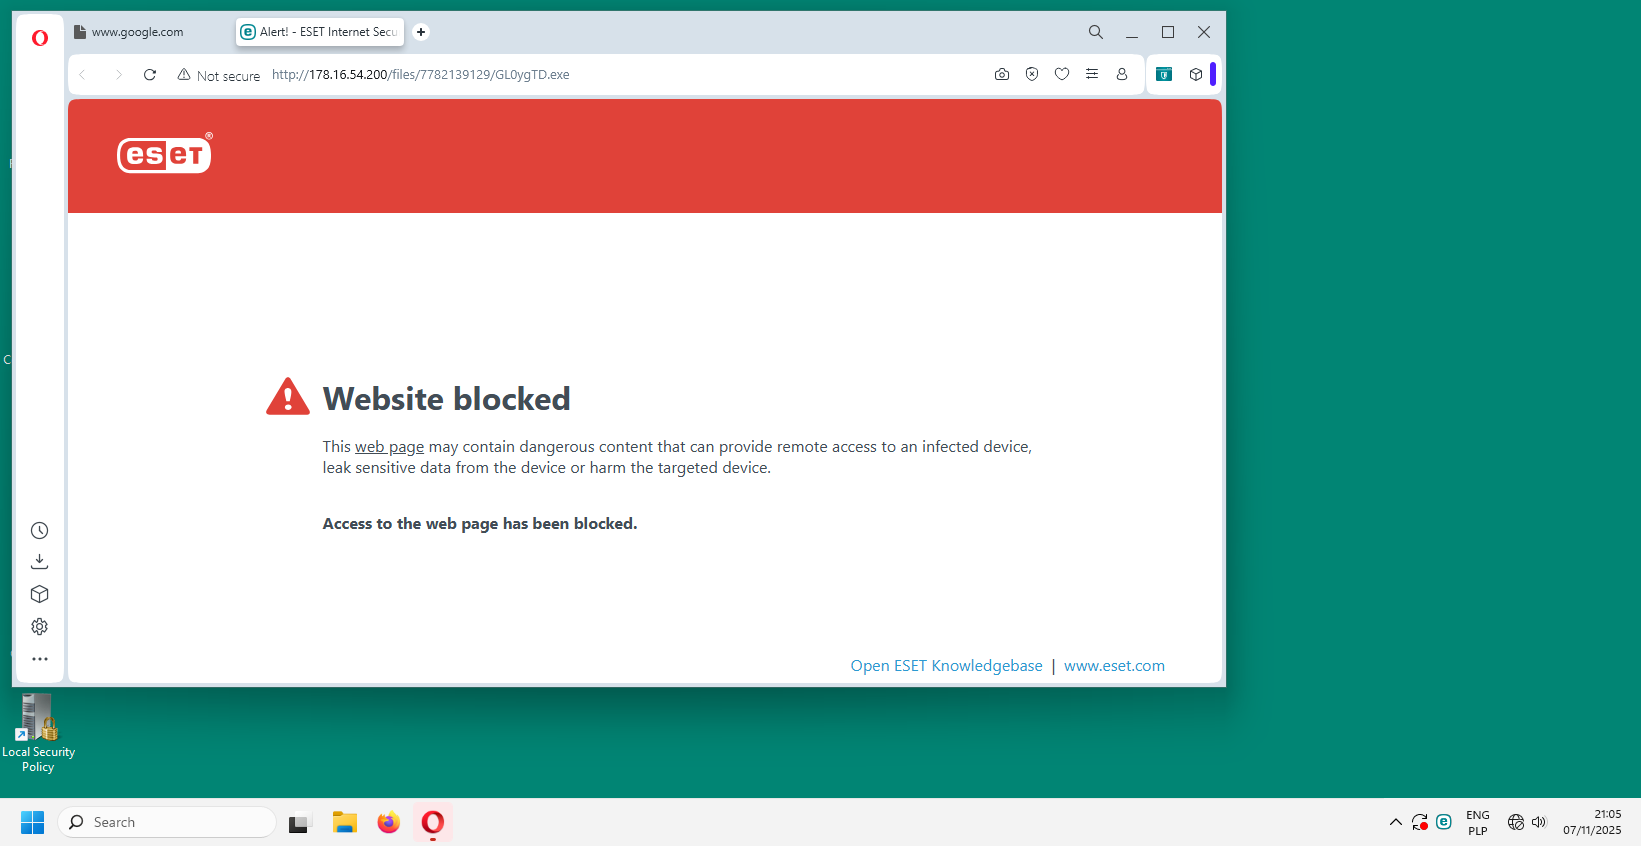
Task: Show hidden system tray icons
Action: 1395,822
